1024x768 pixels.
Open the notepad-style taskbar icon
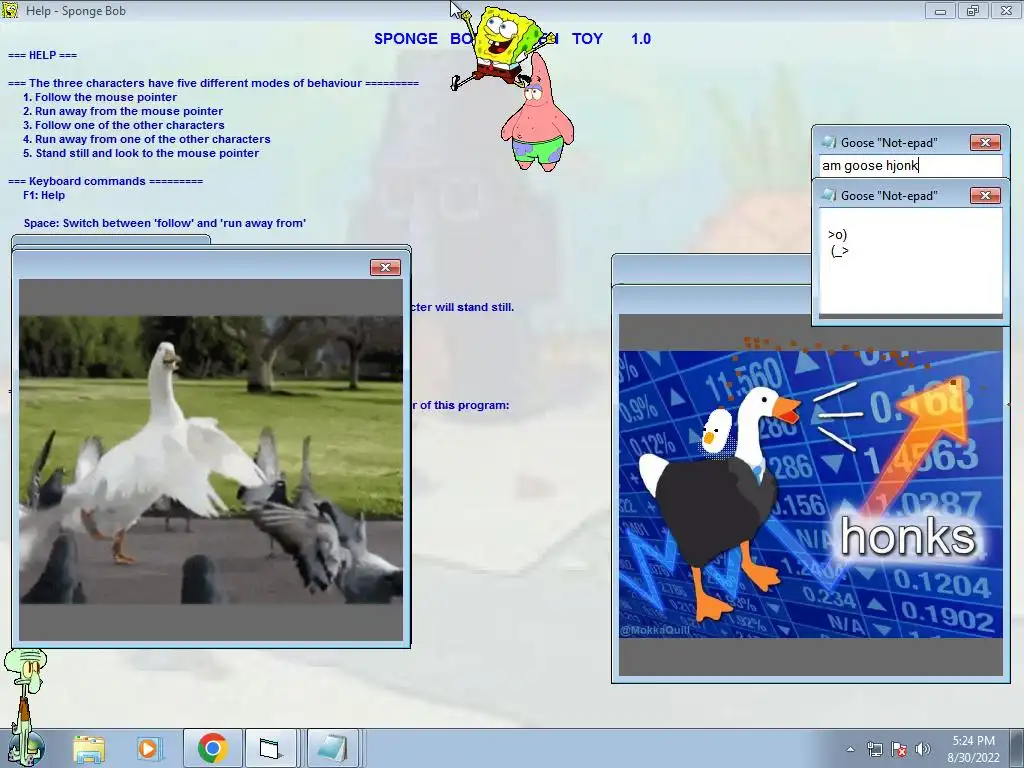332,748
